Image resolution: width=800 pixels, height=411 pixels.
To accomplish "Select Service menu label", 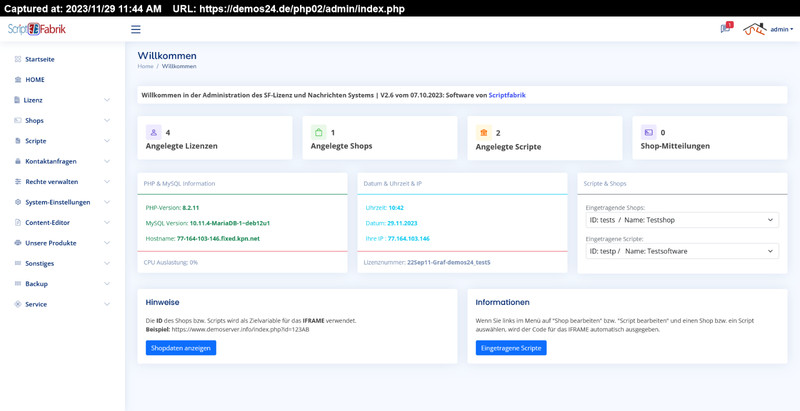I will pos(36,304).
